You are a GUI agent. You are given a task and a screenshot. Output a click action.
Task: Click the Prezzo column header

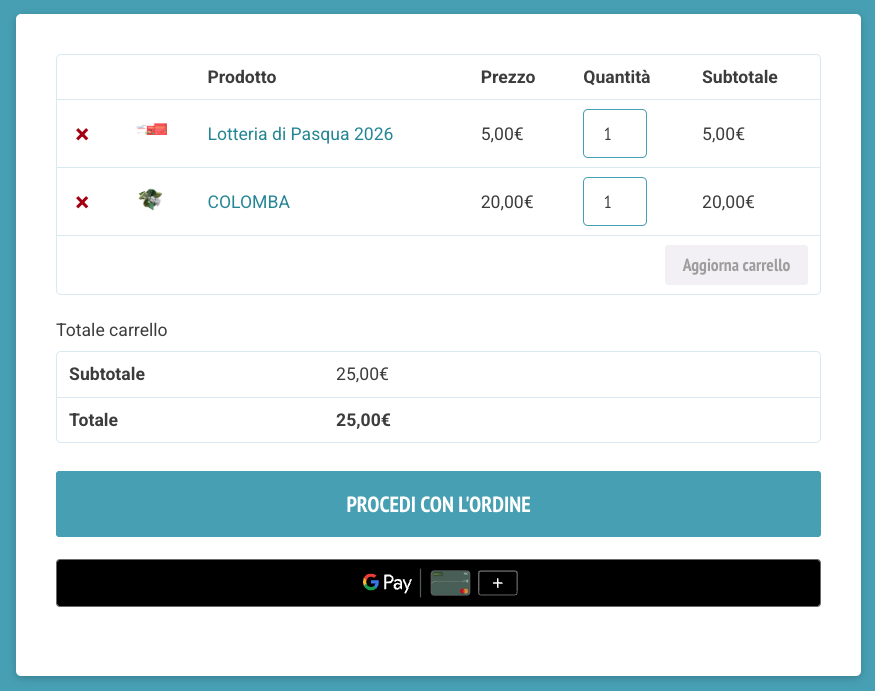508,77
